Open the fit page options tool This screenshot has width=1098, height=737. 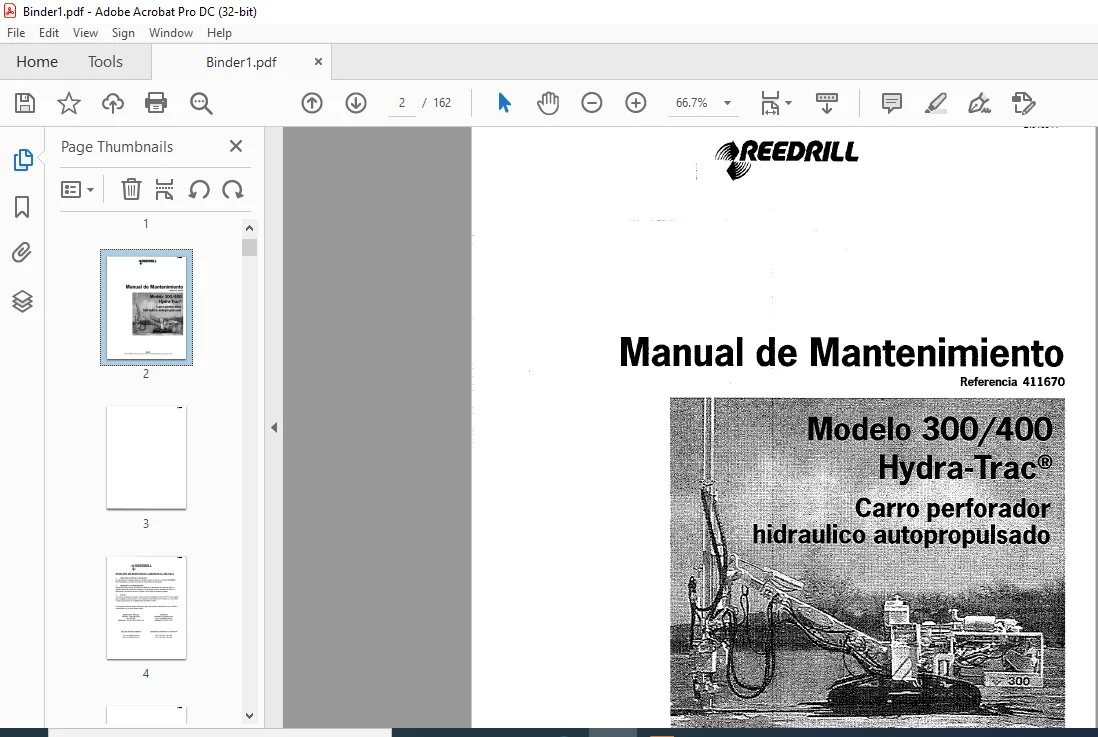tap(775, 103)
